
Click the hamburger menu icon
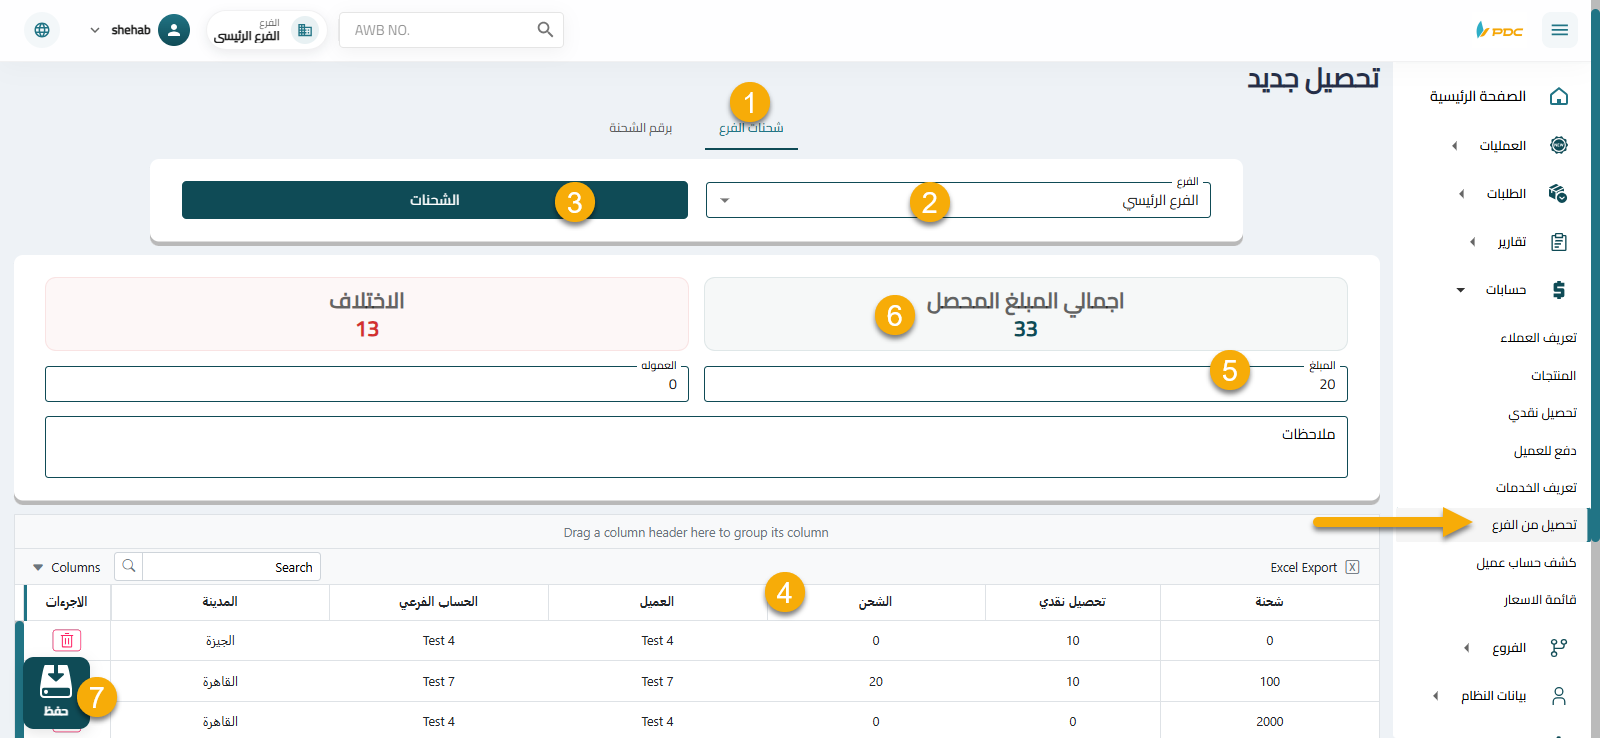click(x=1559, y=30)
